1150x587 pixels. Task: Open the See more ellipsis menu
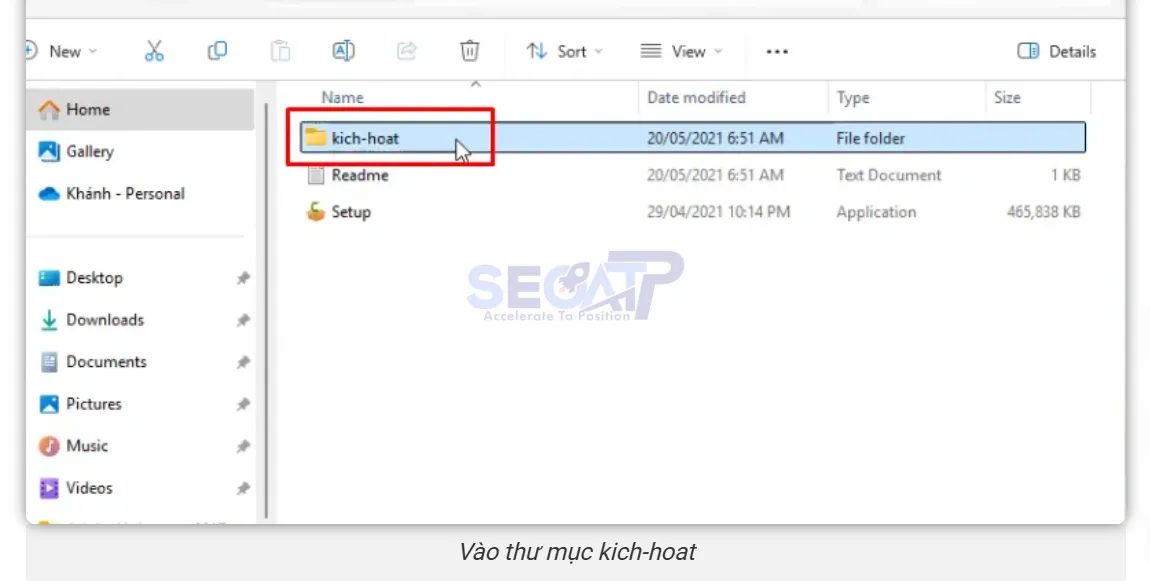coord(777,51)
